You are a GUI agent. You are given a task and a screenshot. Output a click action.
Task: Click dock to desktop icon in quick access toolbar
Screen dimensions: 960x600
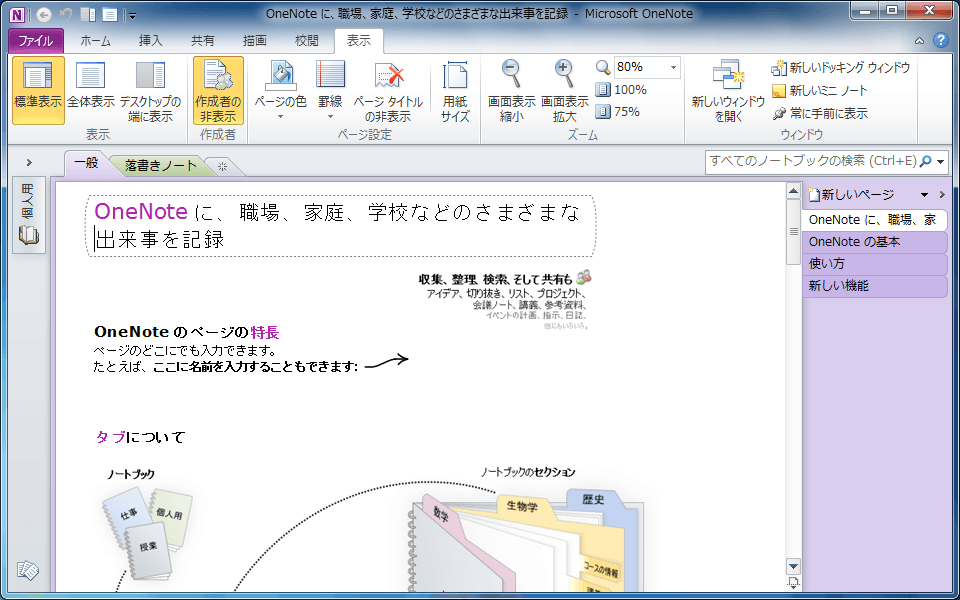point(88,15)
